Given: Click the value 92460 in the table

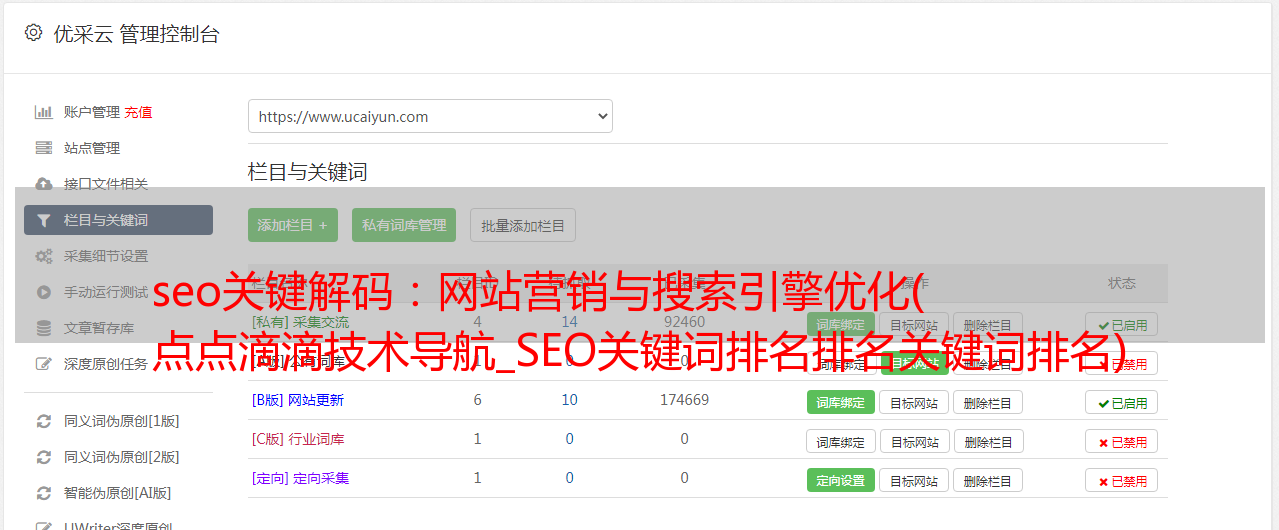Looking at the screenshot, I should pos(684,322).
